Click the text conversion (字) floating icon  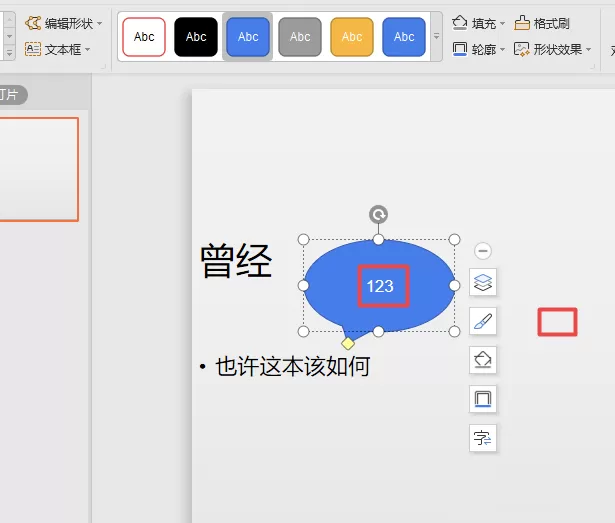[x=483, y=438]
